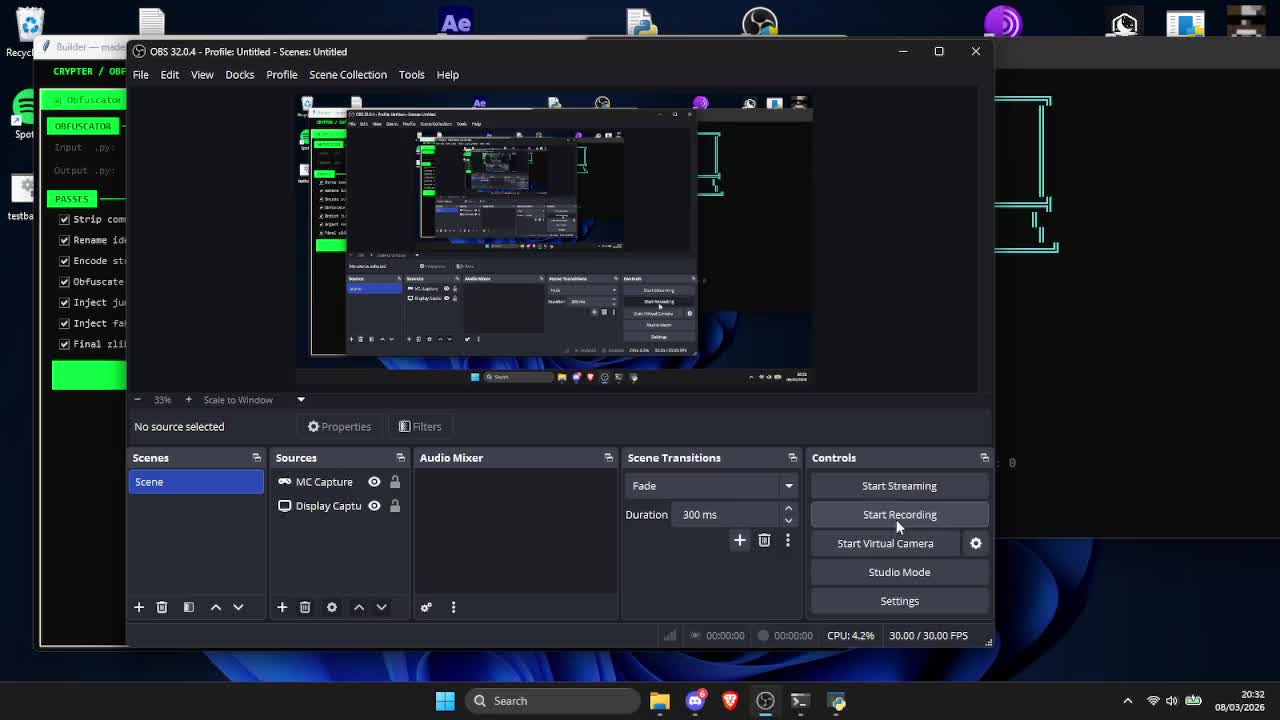The image size is (1280, 720).
Task: Open Brave browser from taskbar
Action: click(730, 701)
